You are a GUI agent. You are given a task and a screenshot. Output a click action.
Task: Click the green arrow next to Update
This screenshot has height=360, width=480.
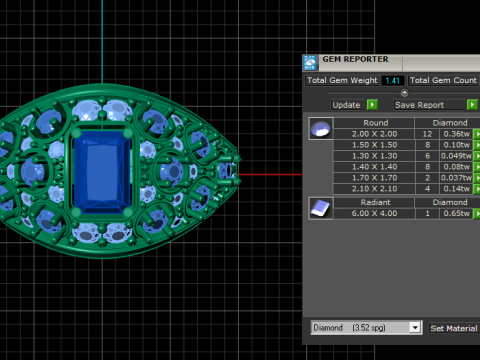click(372, 105)
